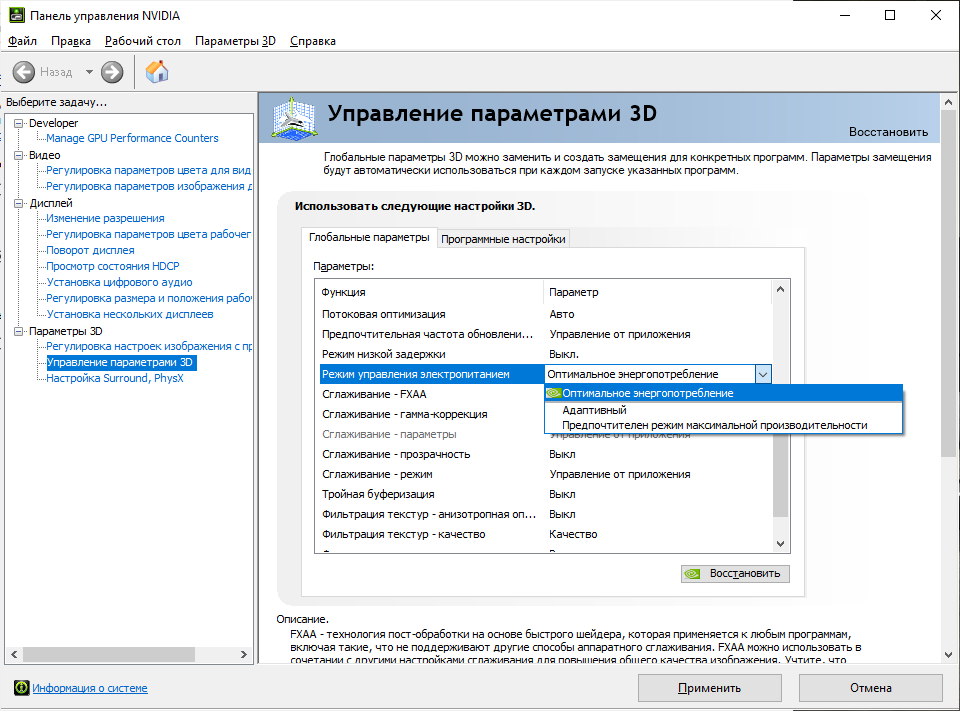Select Сглаживание - режим row
960x711 pixels.
(545, 475)
